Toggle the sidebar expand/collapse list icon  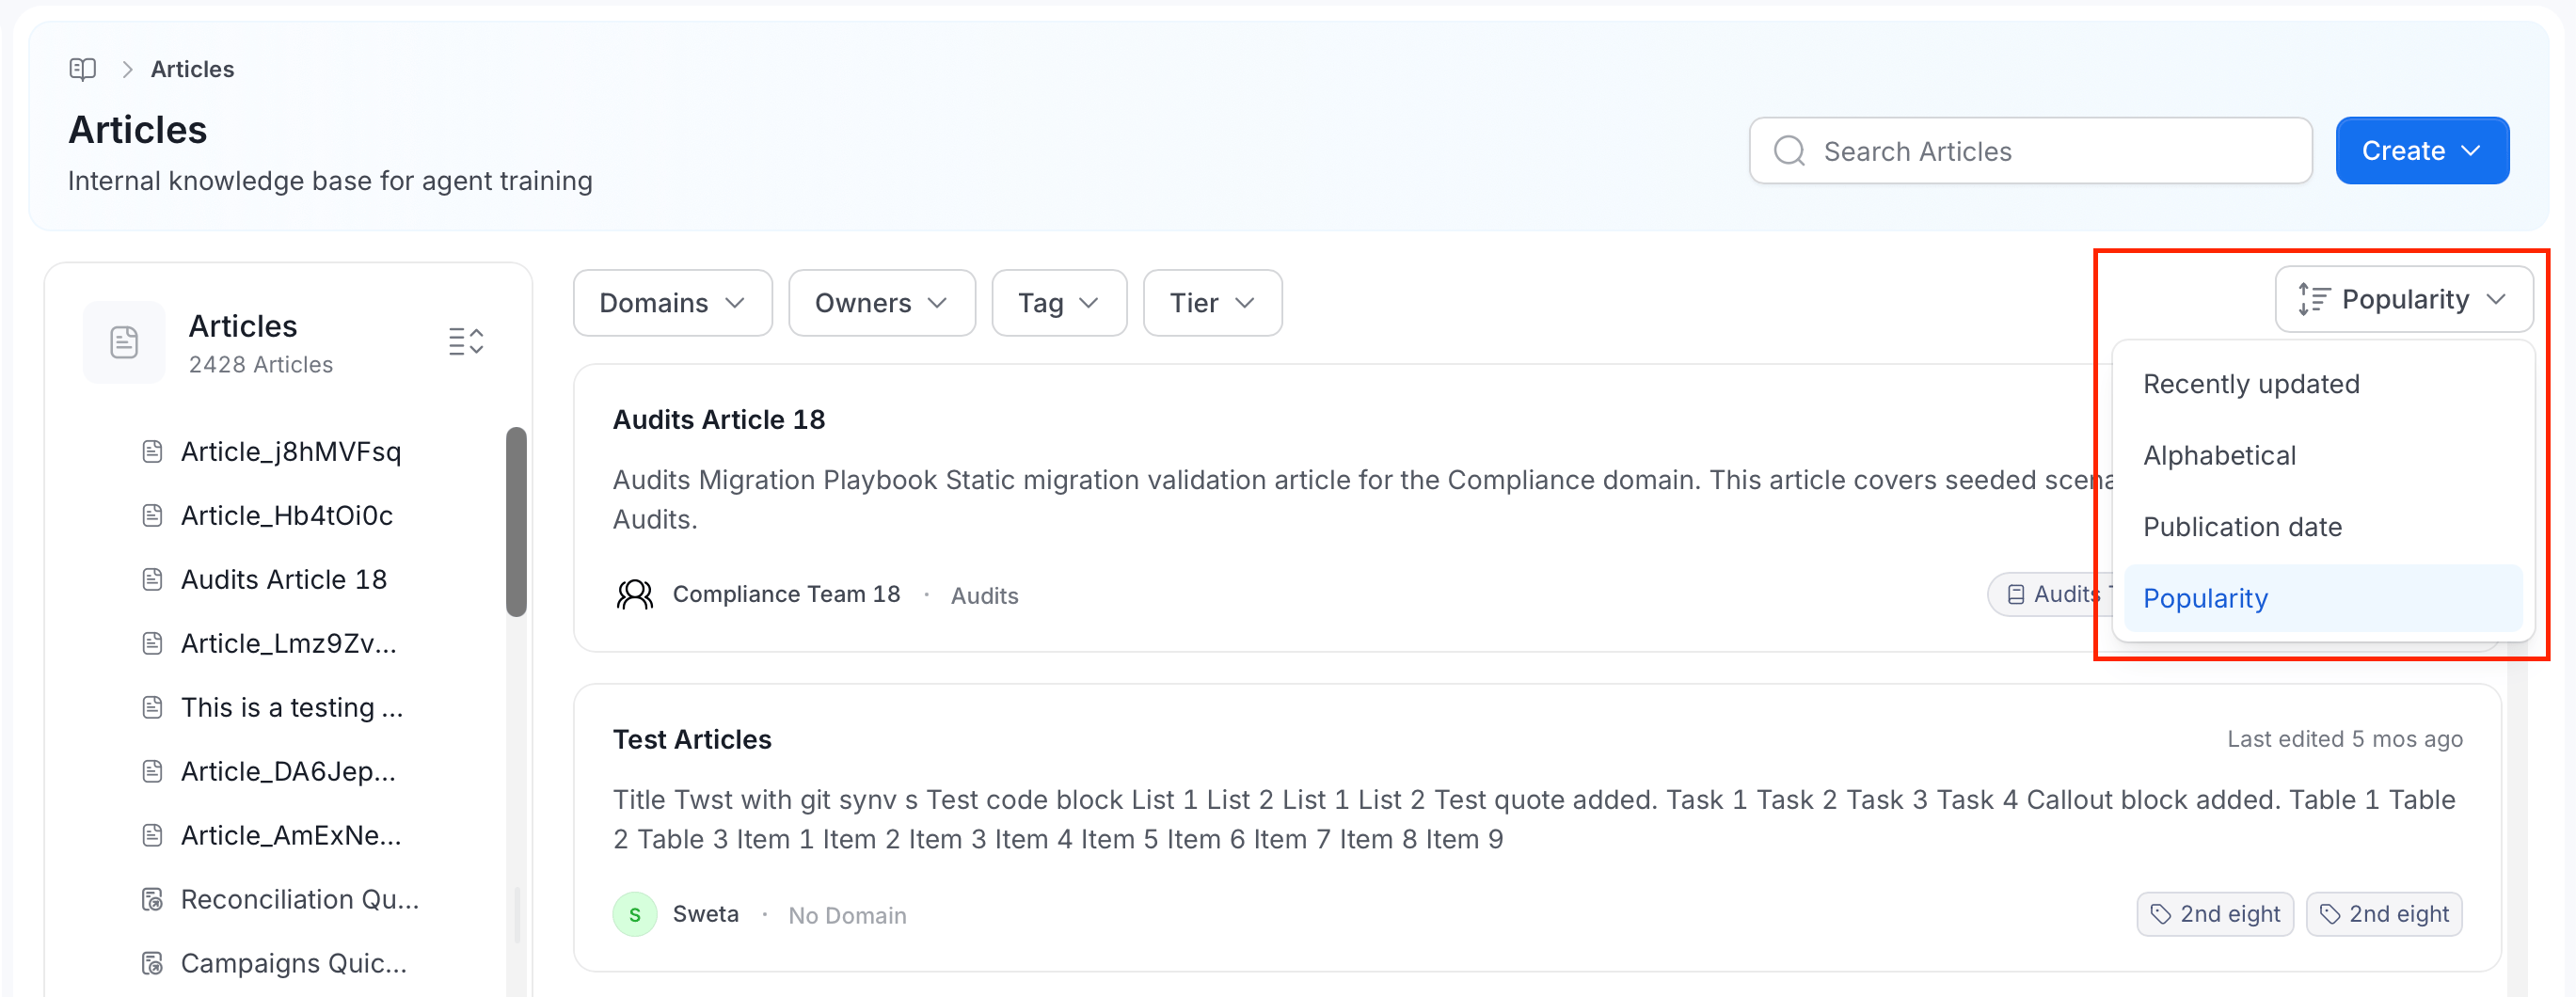(x=466, y=342)
